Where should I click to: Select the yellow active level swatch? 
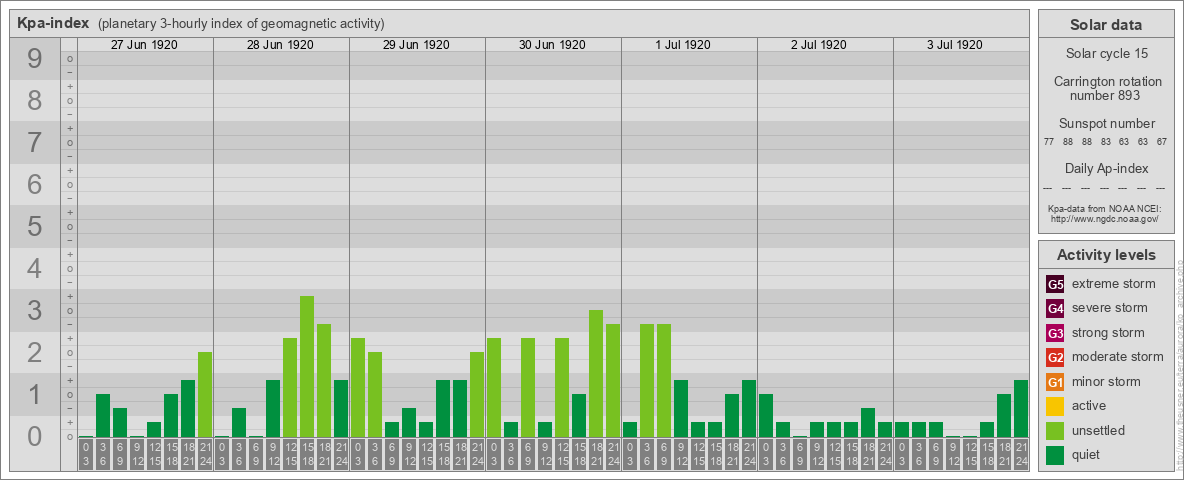(x=1055, y=406)
